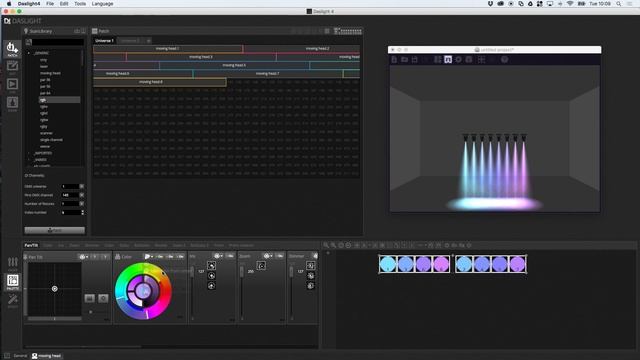Click the new file icon in 3D viewer
640x360 pixels.
click(x=394, y=60)
